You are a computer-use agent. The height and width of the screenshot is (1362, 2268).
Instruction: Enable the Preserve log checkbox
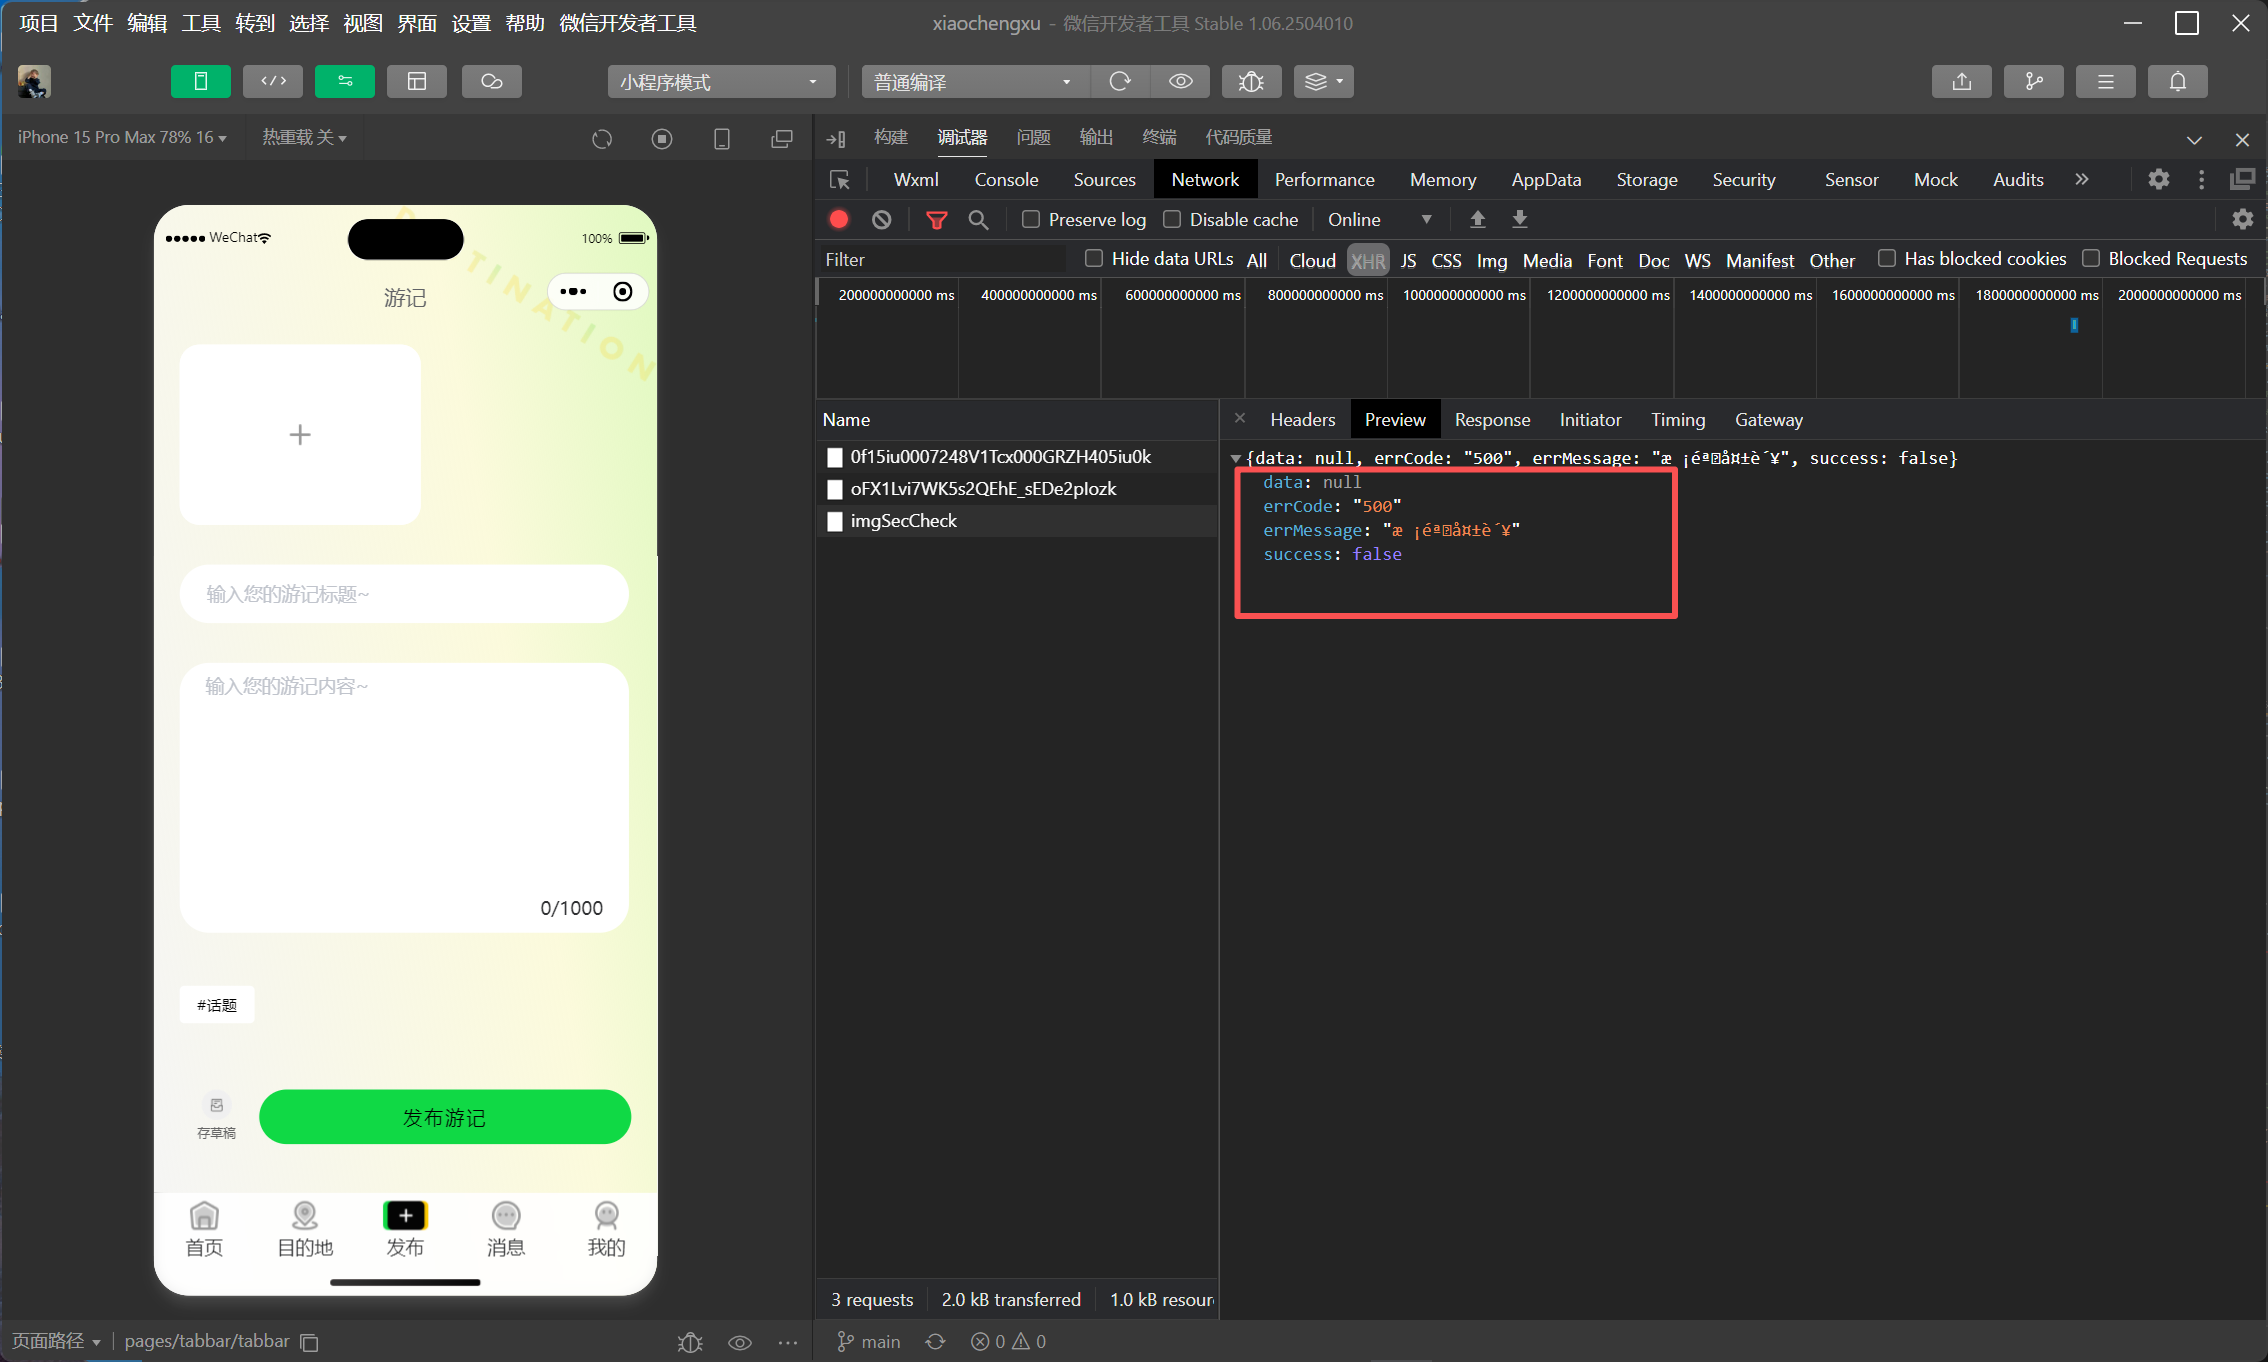tap(1031, 219)
